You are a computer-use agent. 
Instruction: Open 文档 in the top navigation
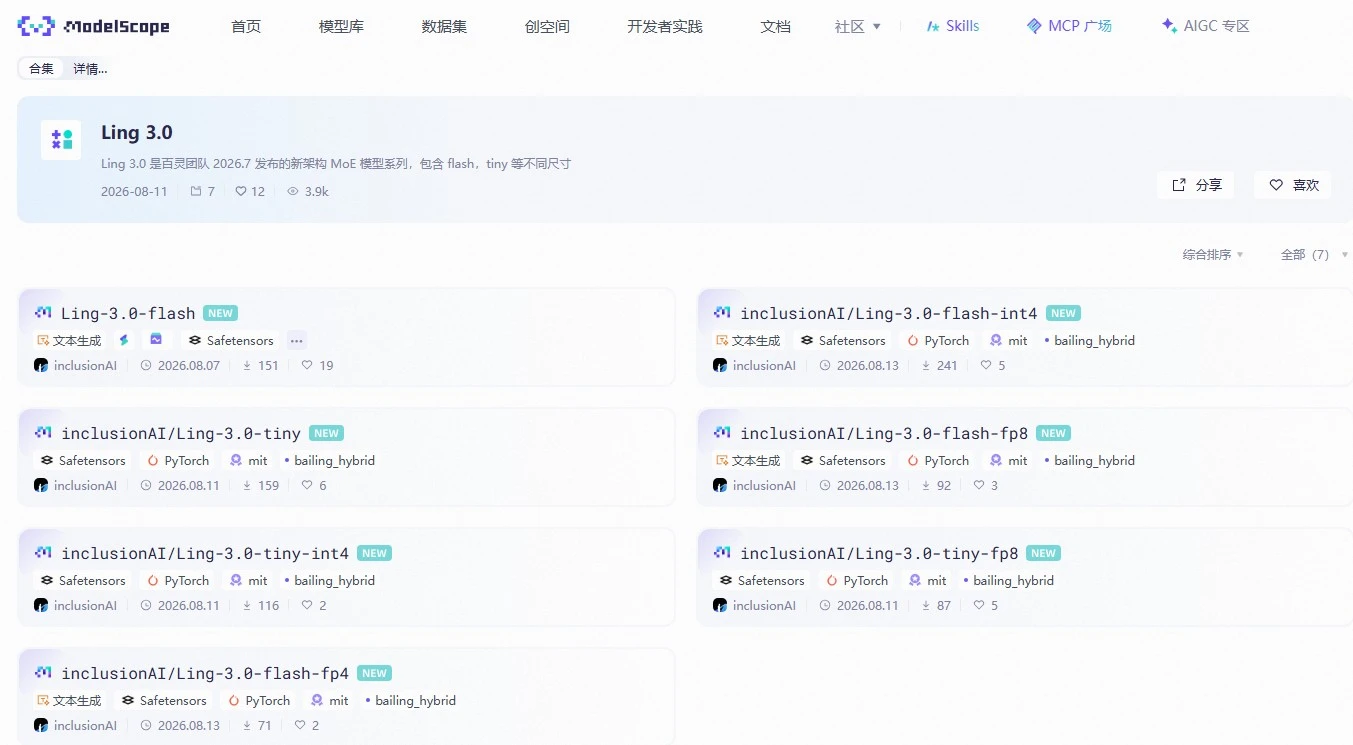[775, 26]
